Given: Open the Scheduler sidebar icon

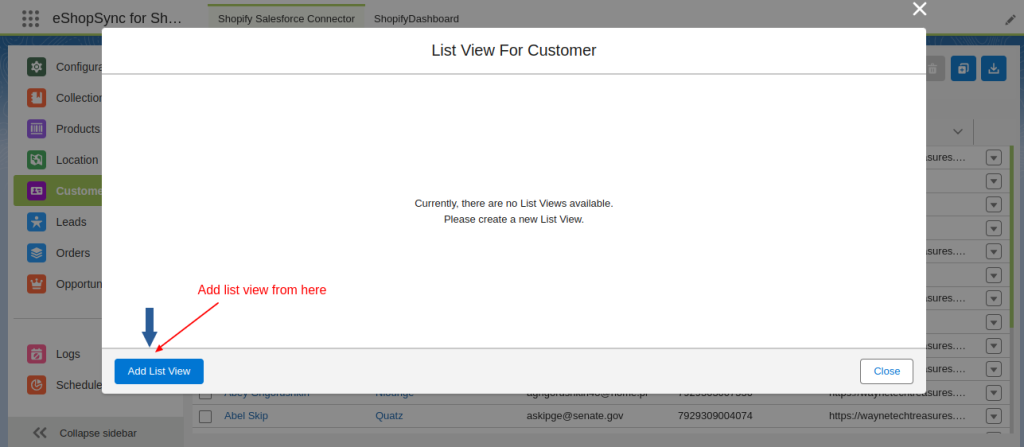Looking at the screenshot, I should pos(36,384).
